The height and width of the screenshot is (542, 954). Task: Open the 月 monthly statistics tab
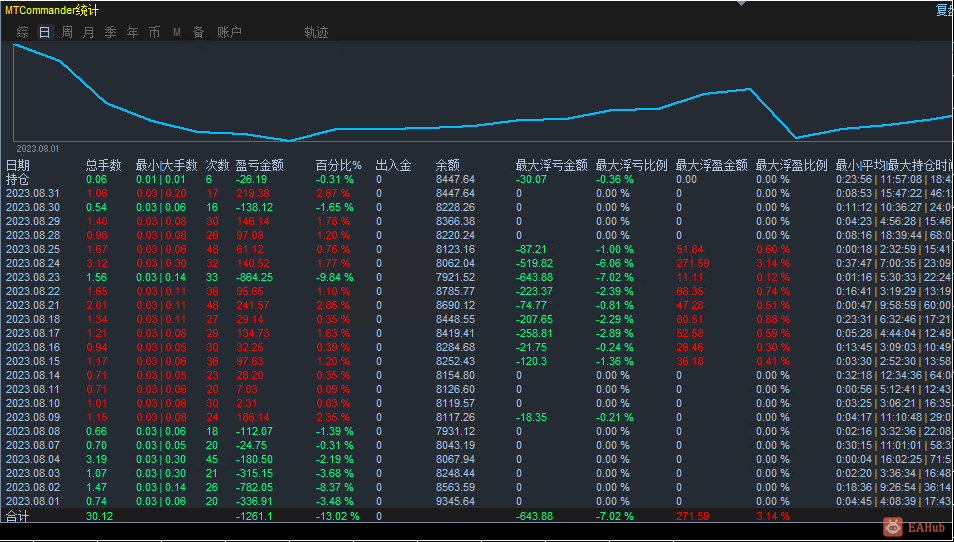pos(88,32)
